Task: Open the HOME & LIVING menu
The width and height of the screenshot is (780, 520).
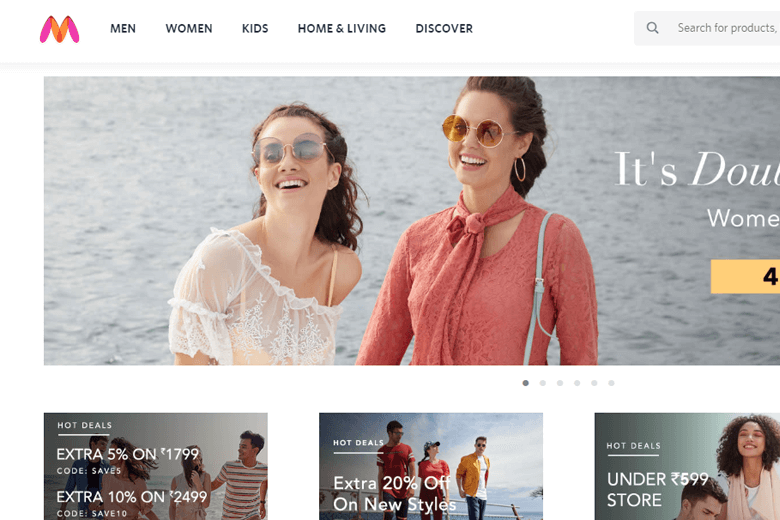Action: 342,28
